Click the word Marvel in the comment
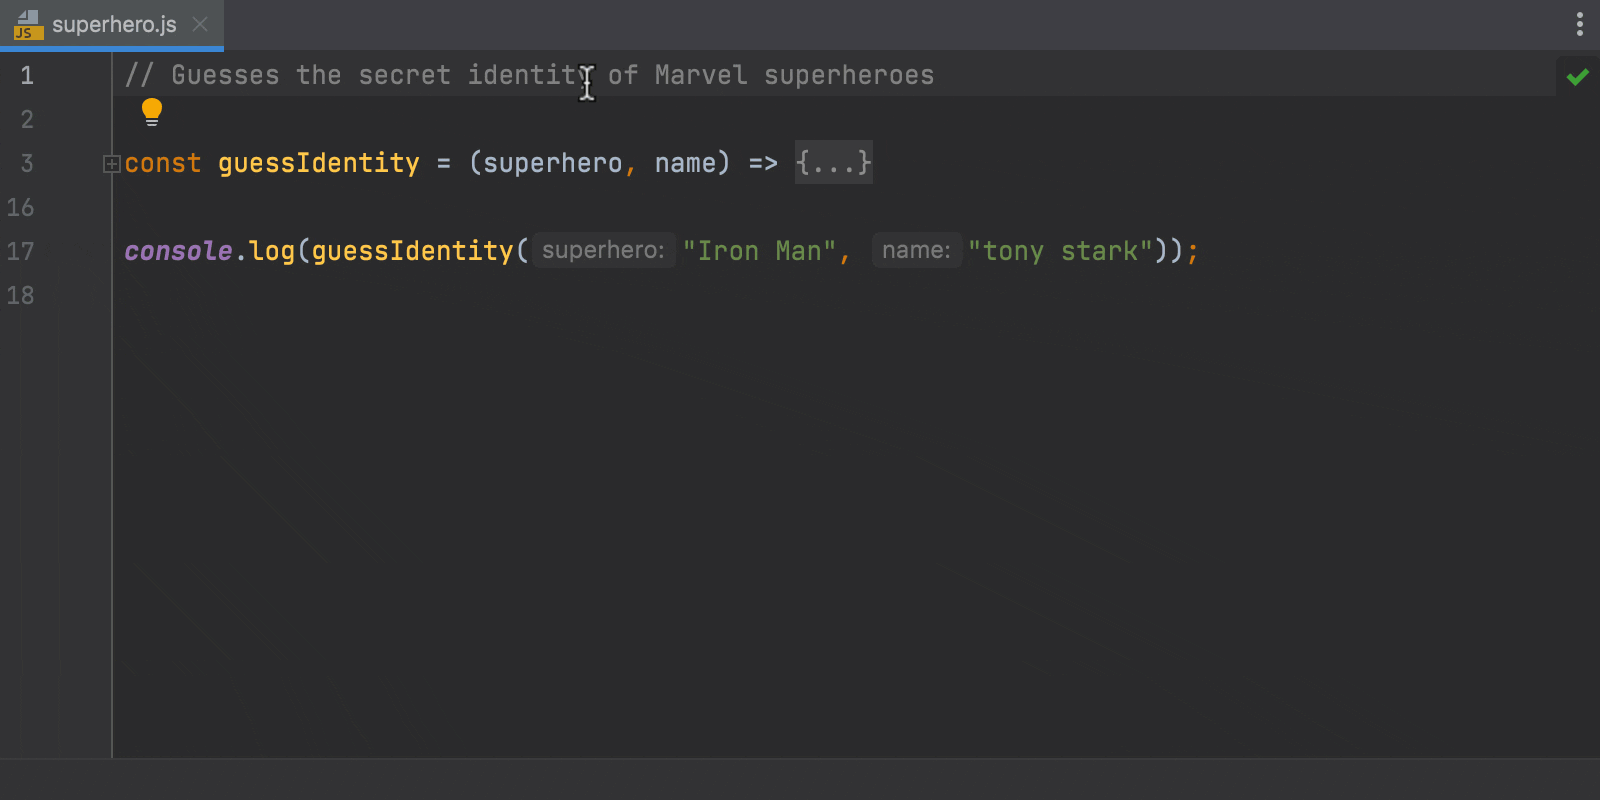This screenshot has height=800, width=1600. (701, 75)
